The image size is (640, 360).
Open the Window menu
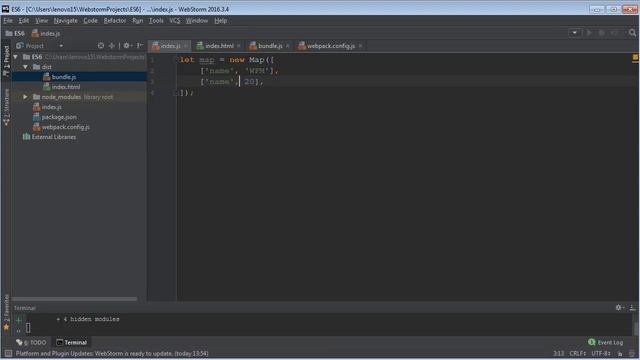coord(197,20)
